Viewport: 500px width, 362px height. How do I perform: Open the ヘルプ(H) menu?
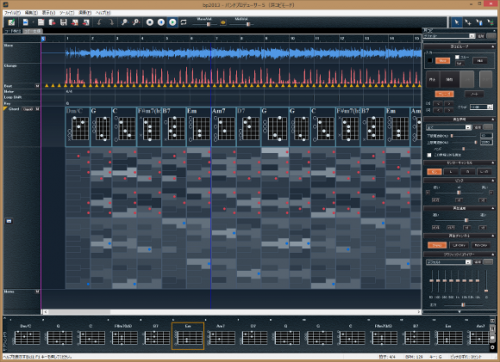tap(103, 13)
